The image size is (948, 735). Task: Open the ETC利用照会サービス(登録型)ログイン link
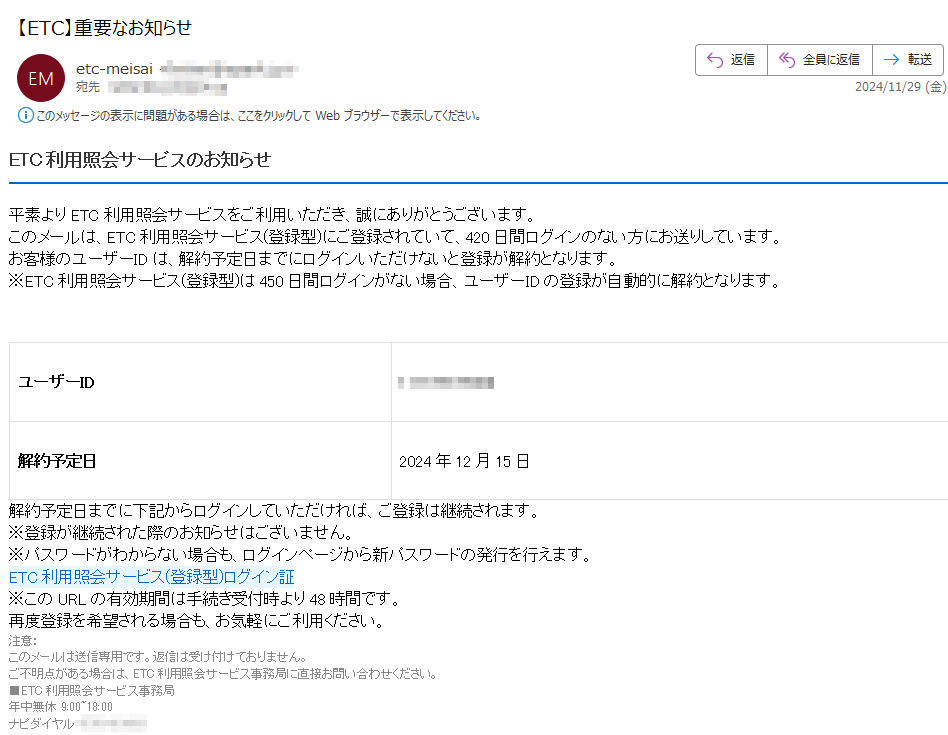click(152, 577)
